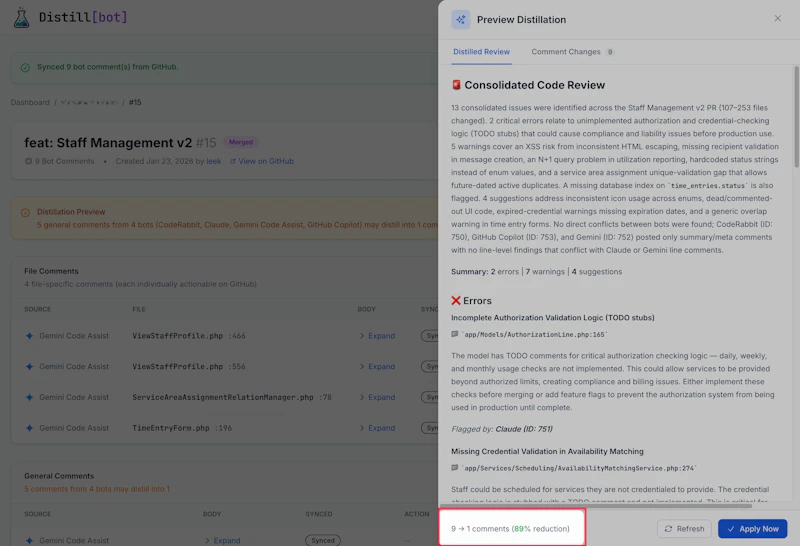Click the Gemini icon beside ViewStaffProfile.php :556
The width and height of the screenshot is (800, 546).
click(29, 366)
